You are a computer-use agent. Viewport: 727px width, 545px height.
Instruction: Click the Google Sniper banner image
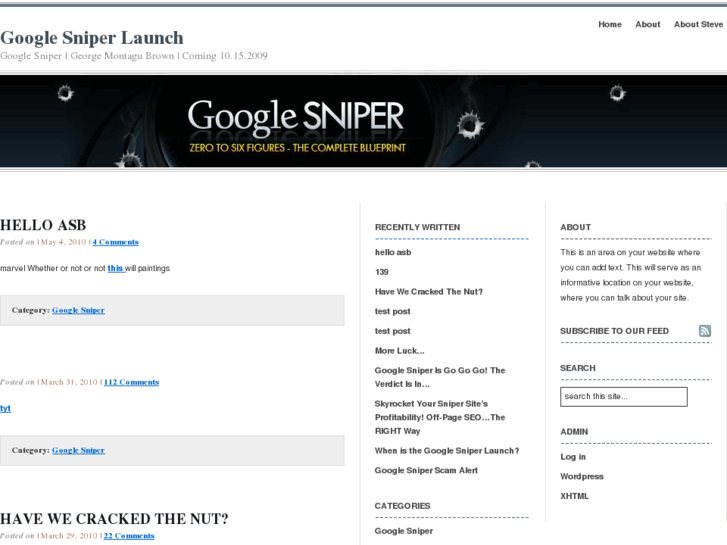point(364,122)
